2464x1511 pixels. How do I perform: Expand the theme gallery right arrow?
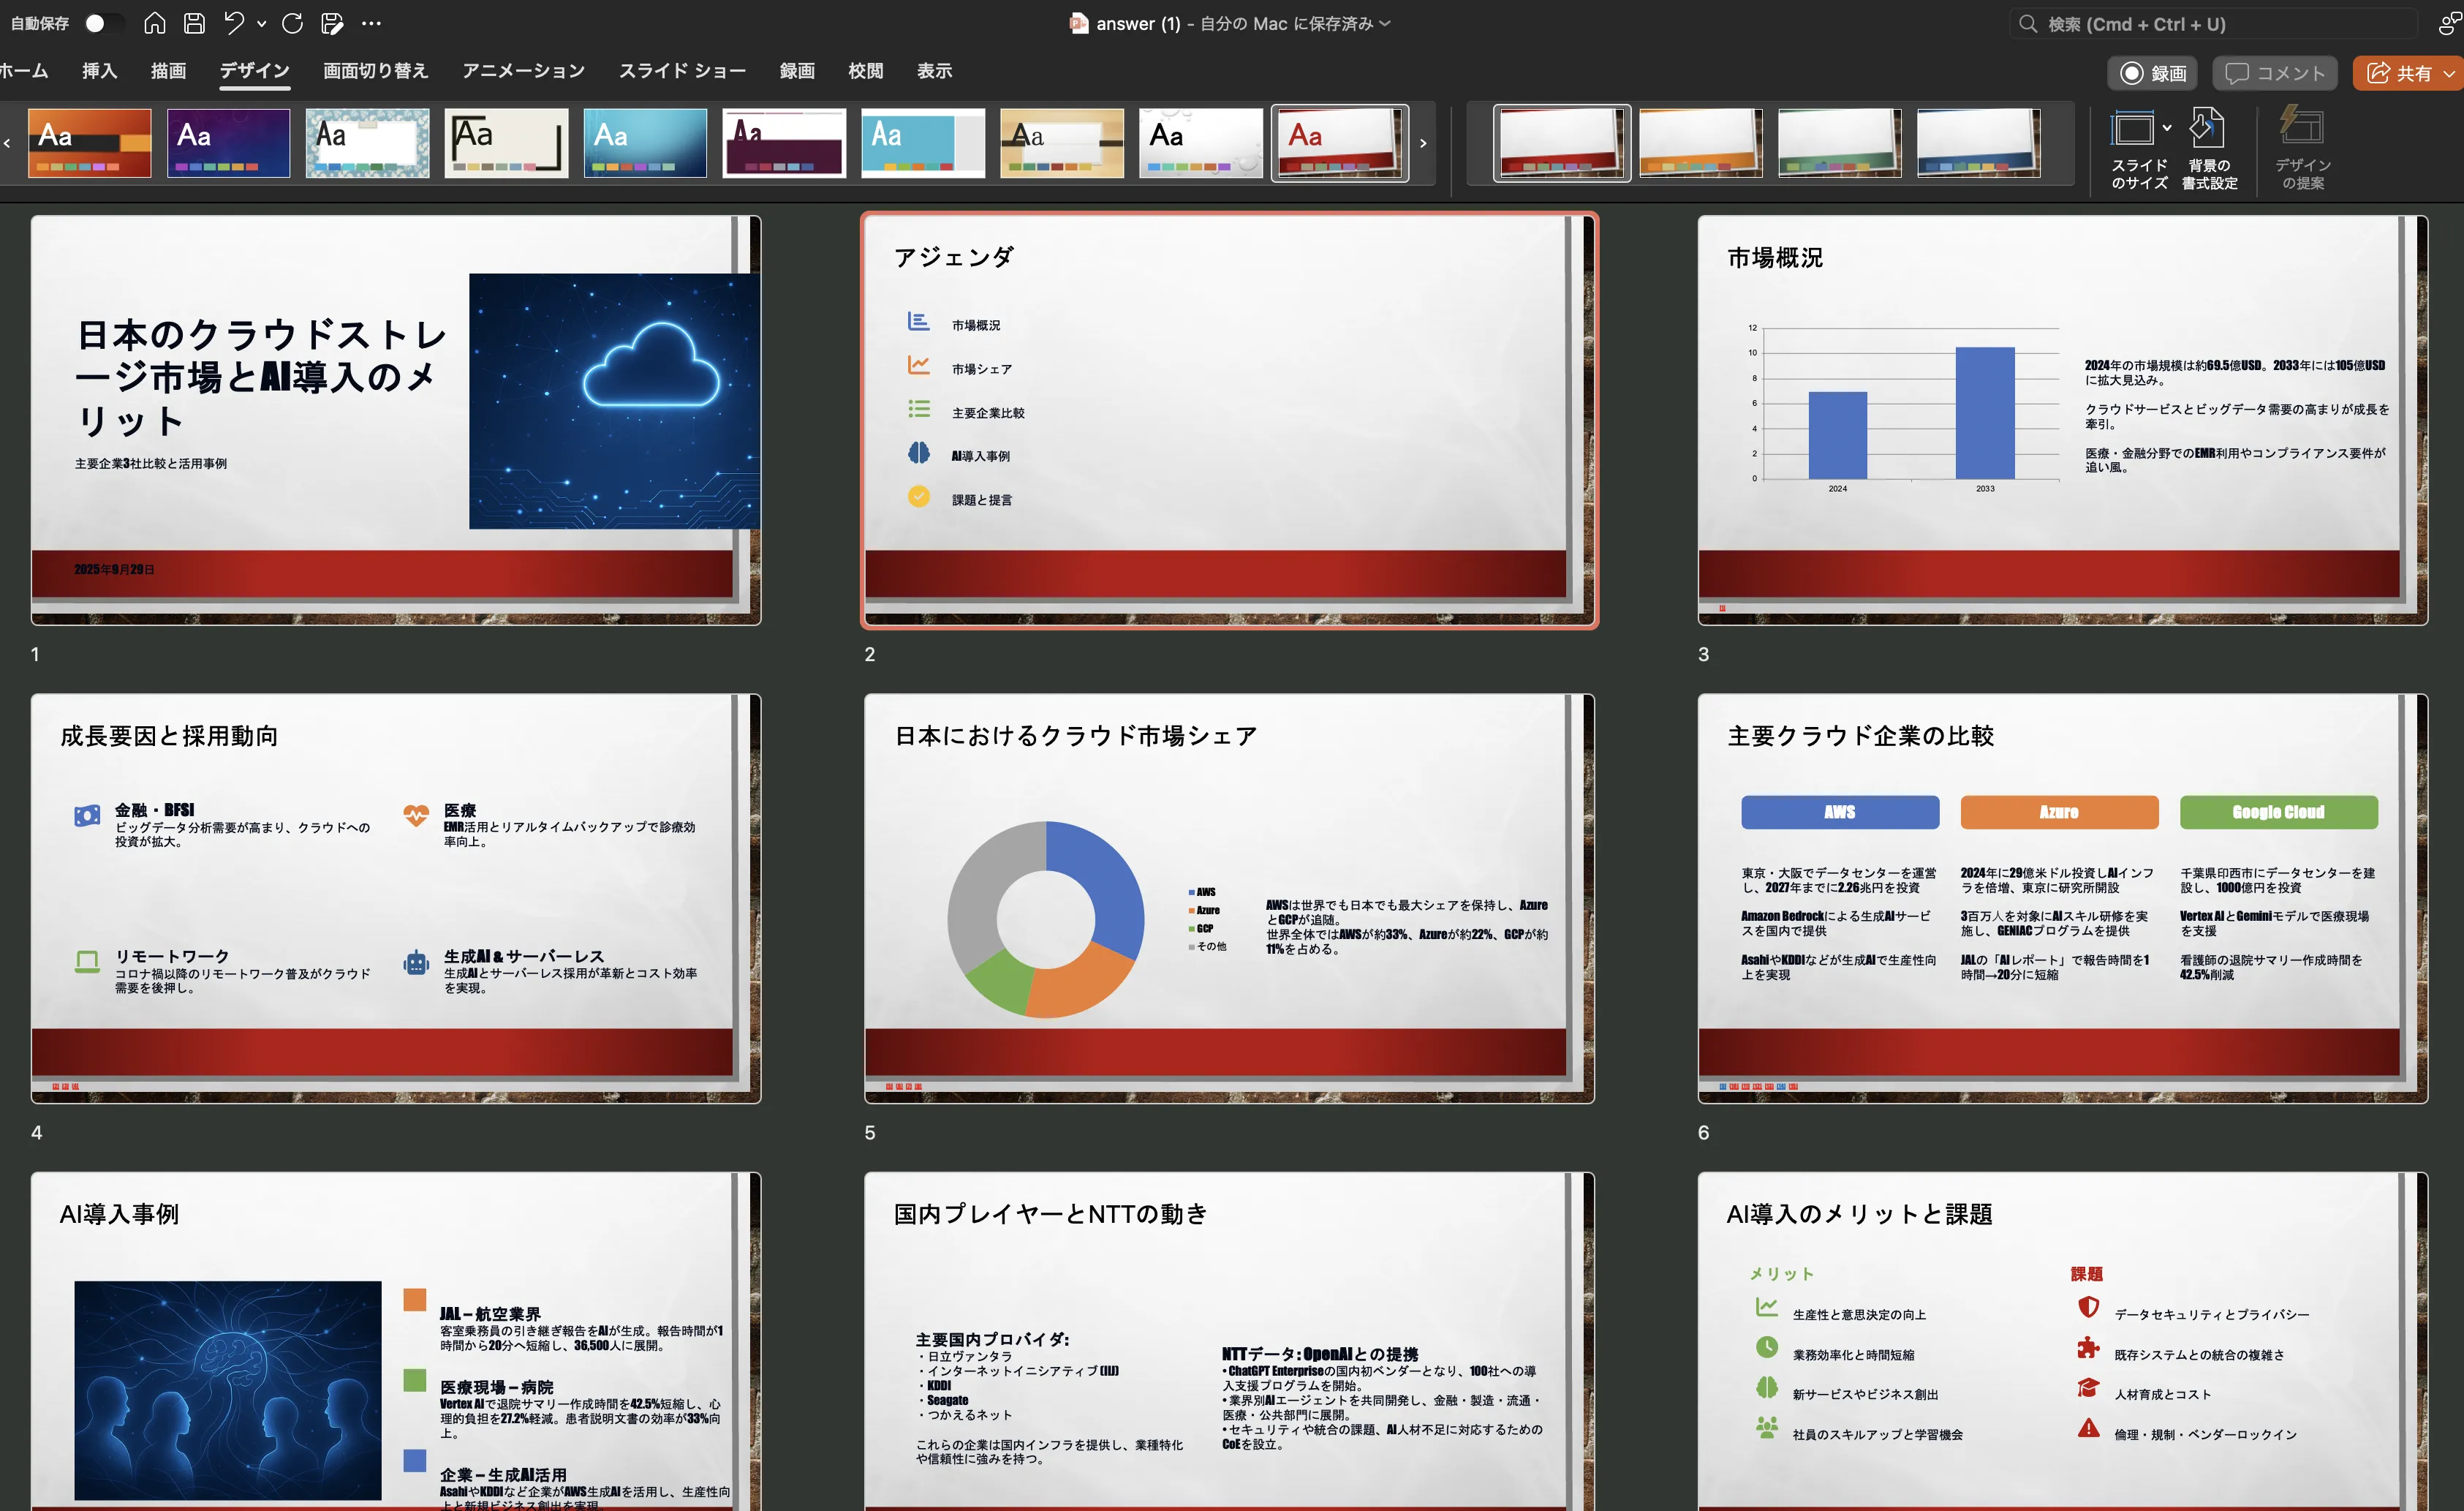1423,144
